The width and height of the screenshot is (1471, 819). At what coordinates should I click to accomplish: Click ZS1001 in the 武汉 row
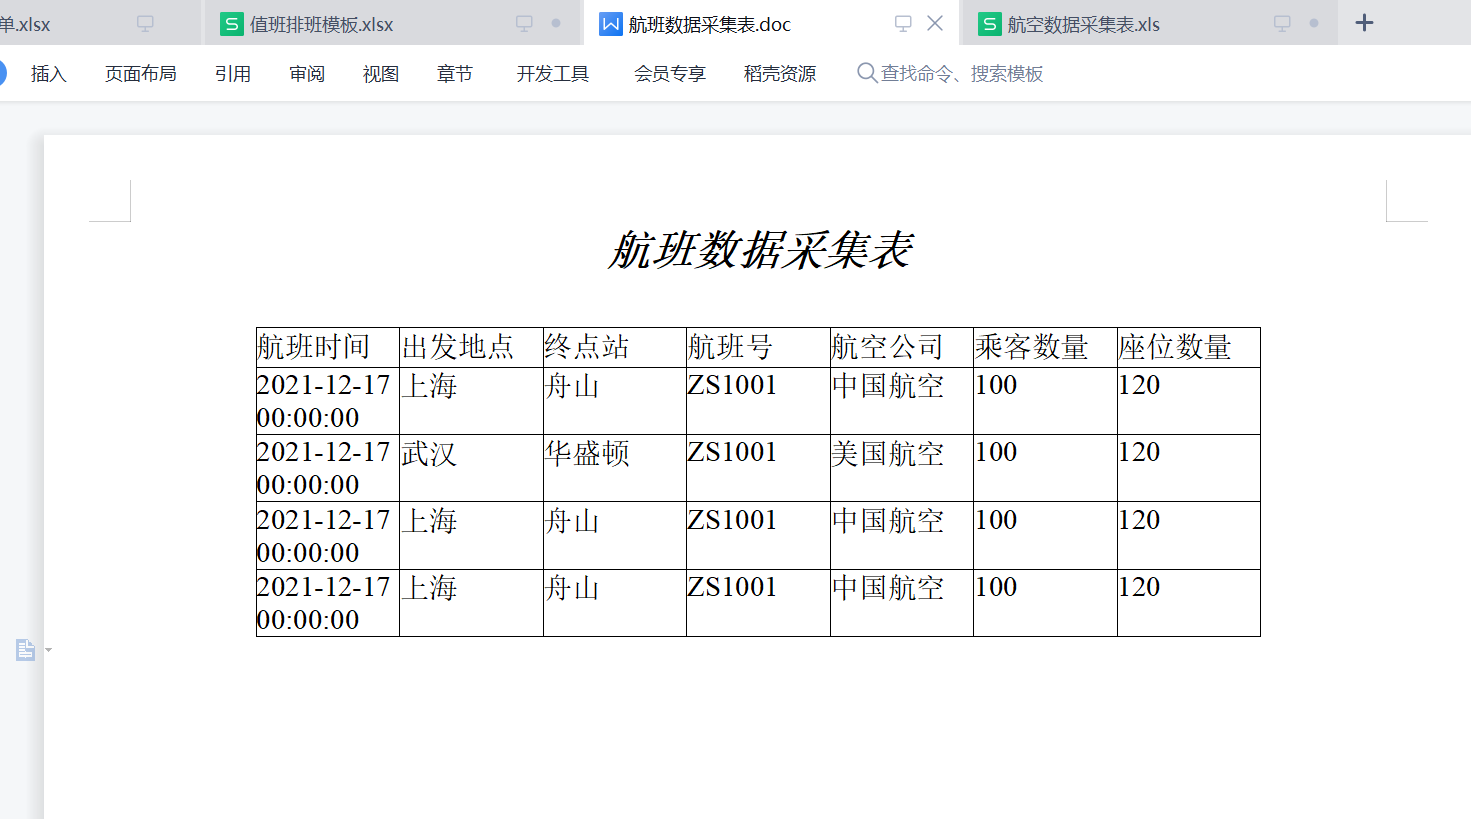pyautogui.click(x=732, y=452)
